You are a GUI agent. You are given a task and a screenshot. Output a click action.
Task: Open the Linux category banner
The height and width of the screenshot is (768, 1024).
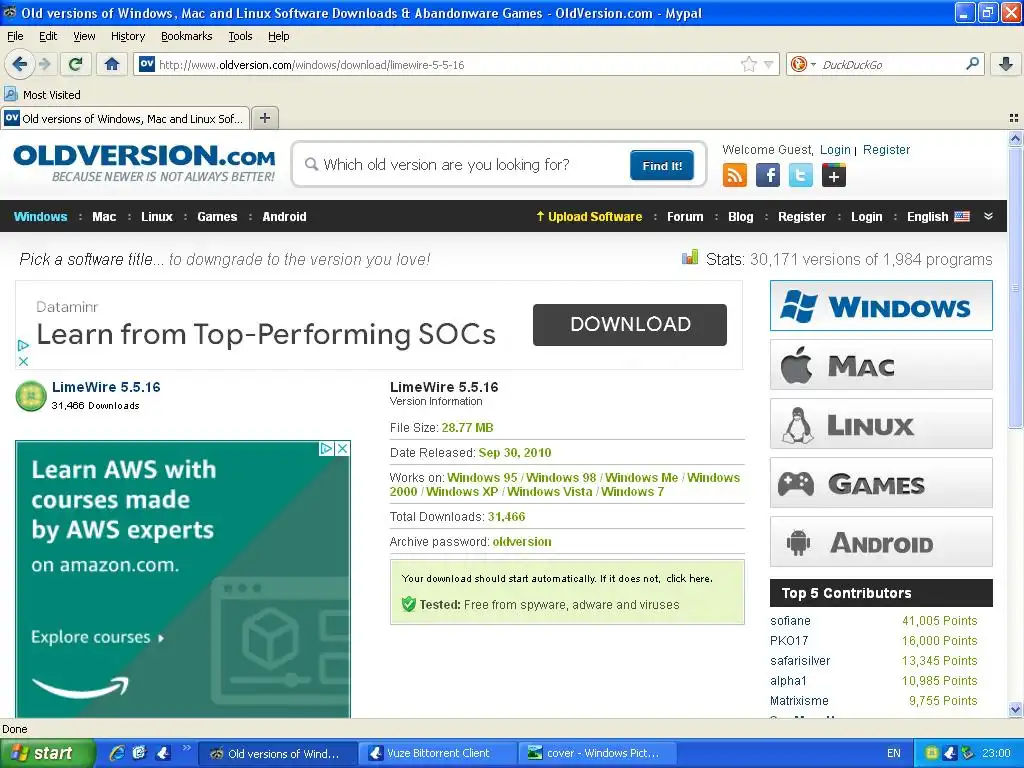point(881,423)
